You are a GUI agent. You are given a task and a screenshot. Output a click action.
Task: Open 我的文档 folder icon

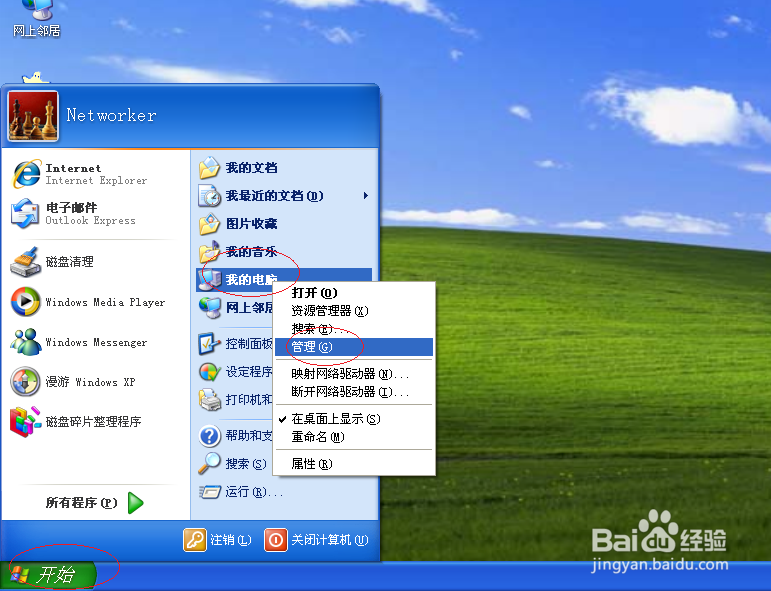tap(209, 168)
